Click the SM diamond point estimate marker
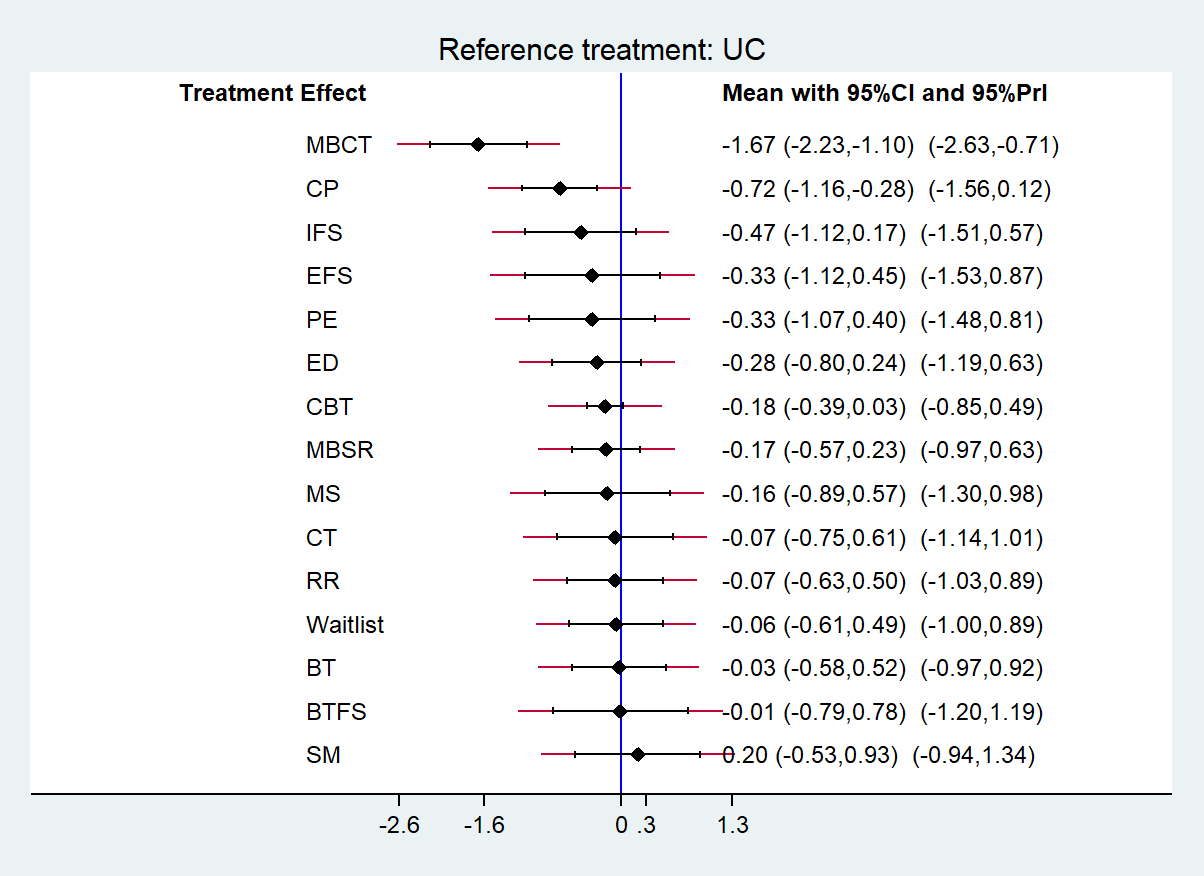 point(638,755)
